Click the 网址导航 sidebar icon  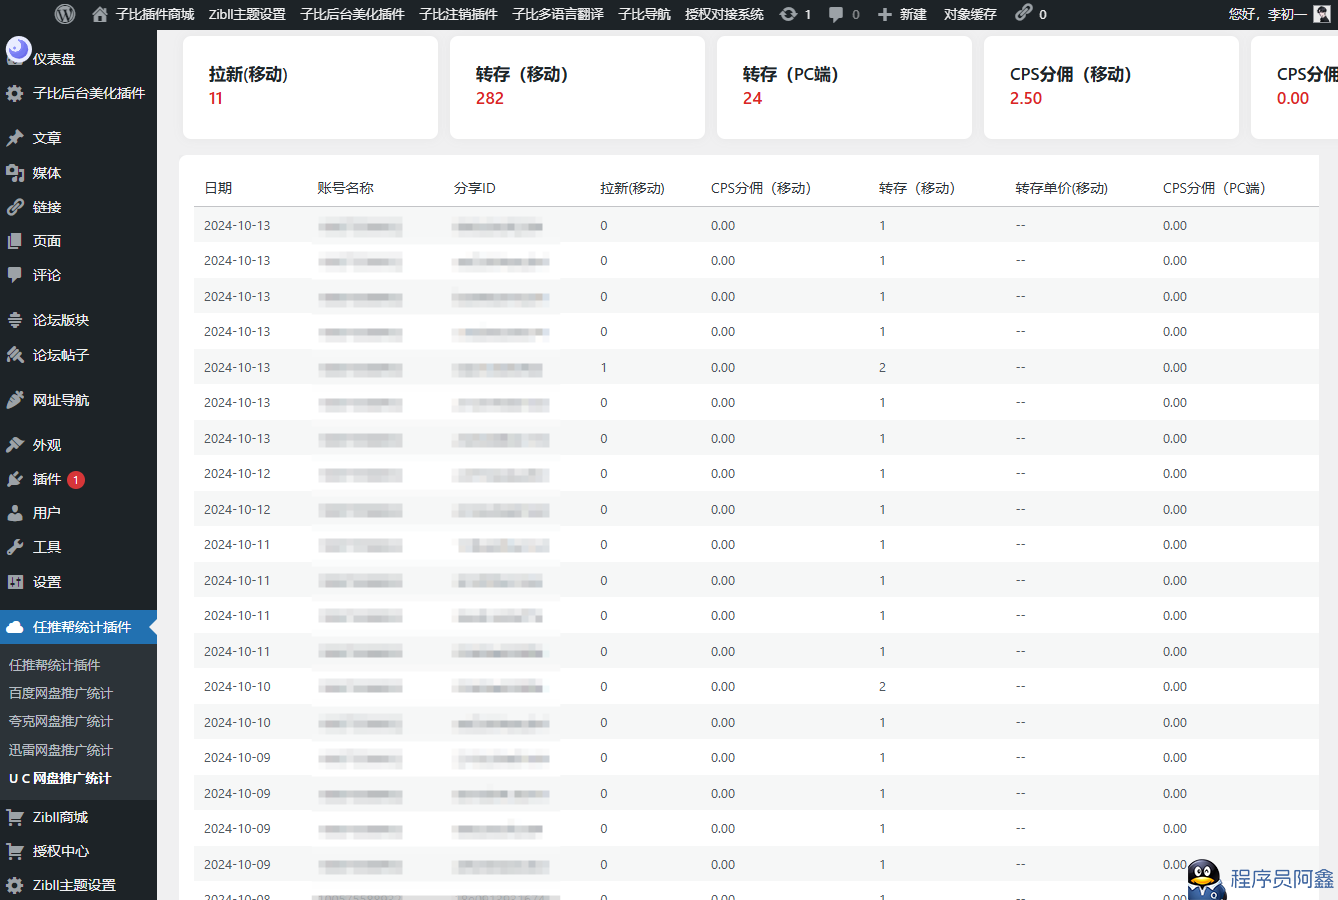tap(15, 400)
